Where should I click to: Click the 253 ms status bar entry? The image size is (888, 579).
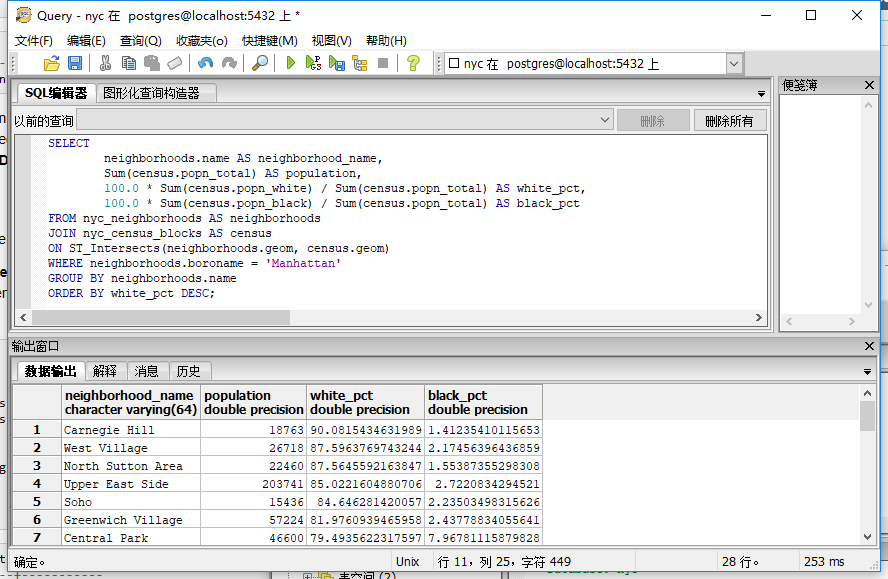pyautogui.click(x=824, y=561)
